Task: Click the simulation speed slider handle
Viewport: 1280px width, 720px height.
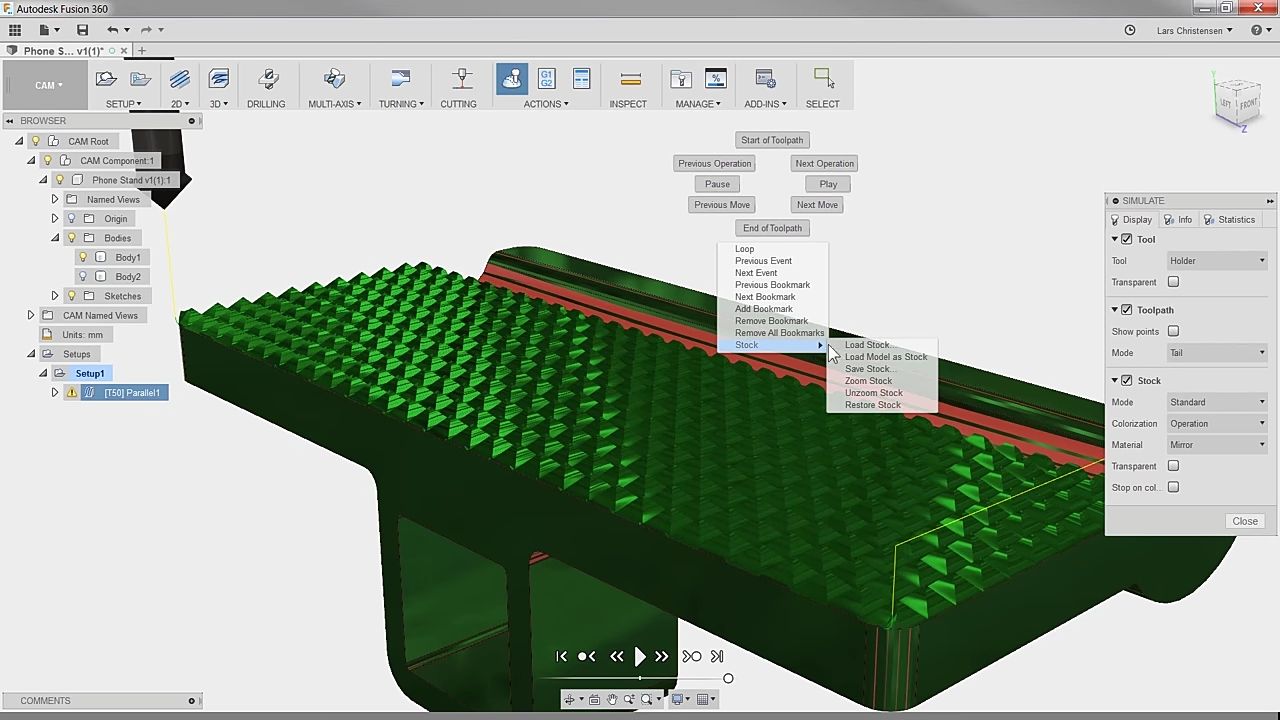Action: click(x=728, y=679)
